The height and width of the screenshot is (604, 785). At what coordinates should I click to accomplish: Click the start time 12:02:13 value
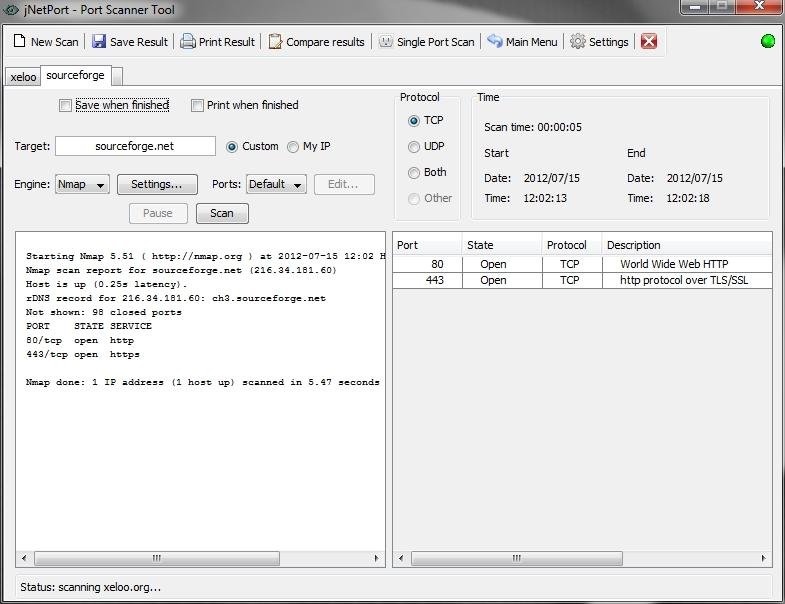click(x=545, y=198)
